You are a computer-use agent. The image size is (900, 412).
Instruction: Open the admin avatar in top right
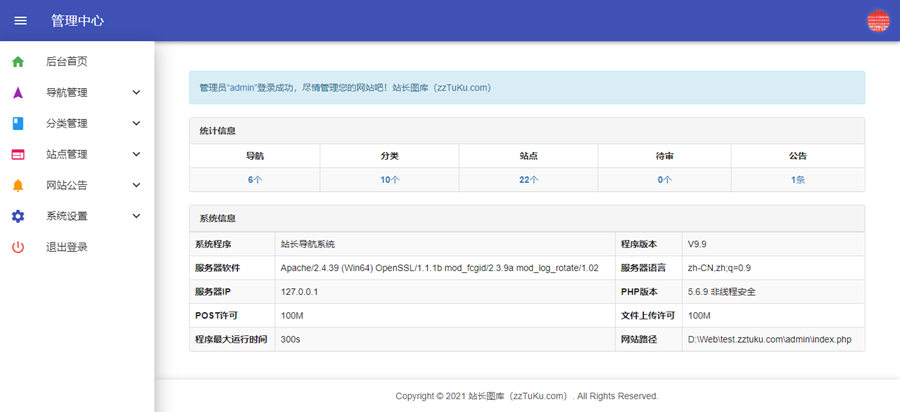[877, 21]
